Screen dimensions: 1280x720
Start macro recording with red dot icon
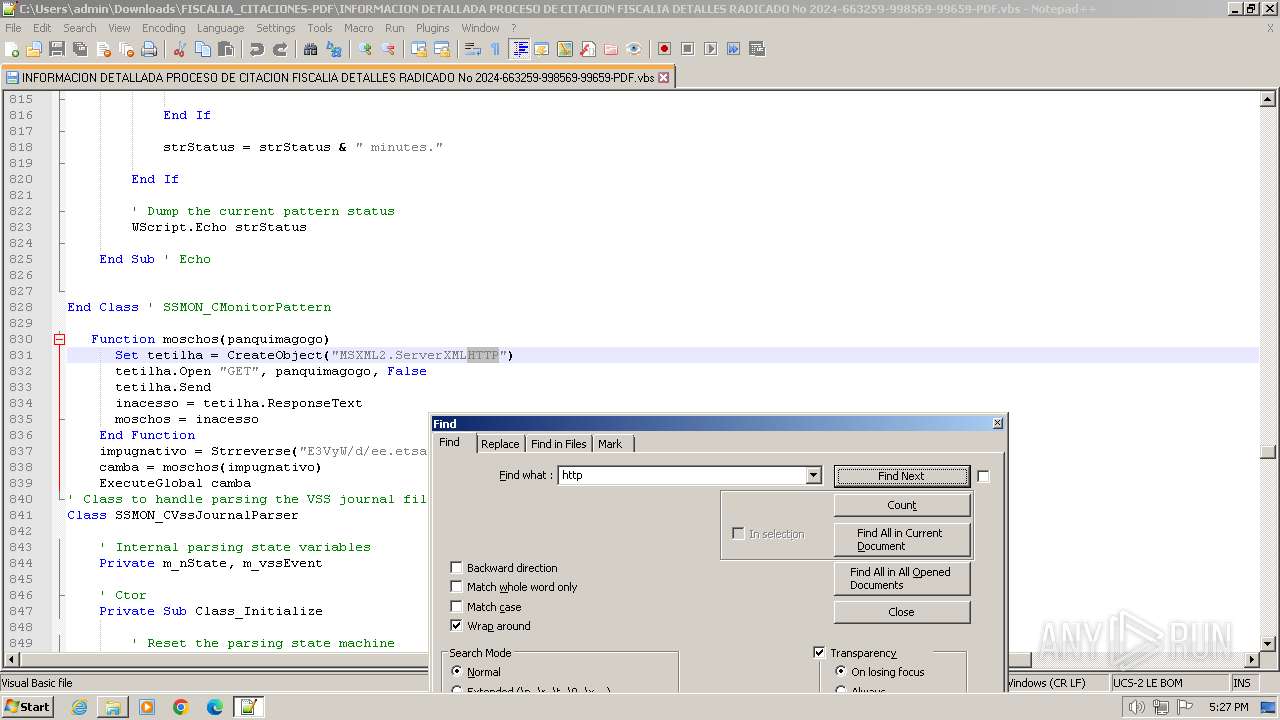(x=664, y=49)
